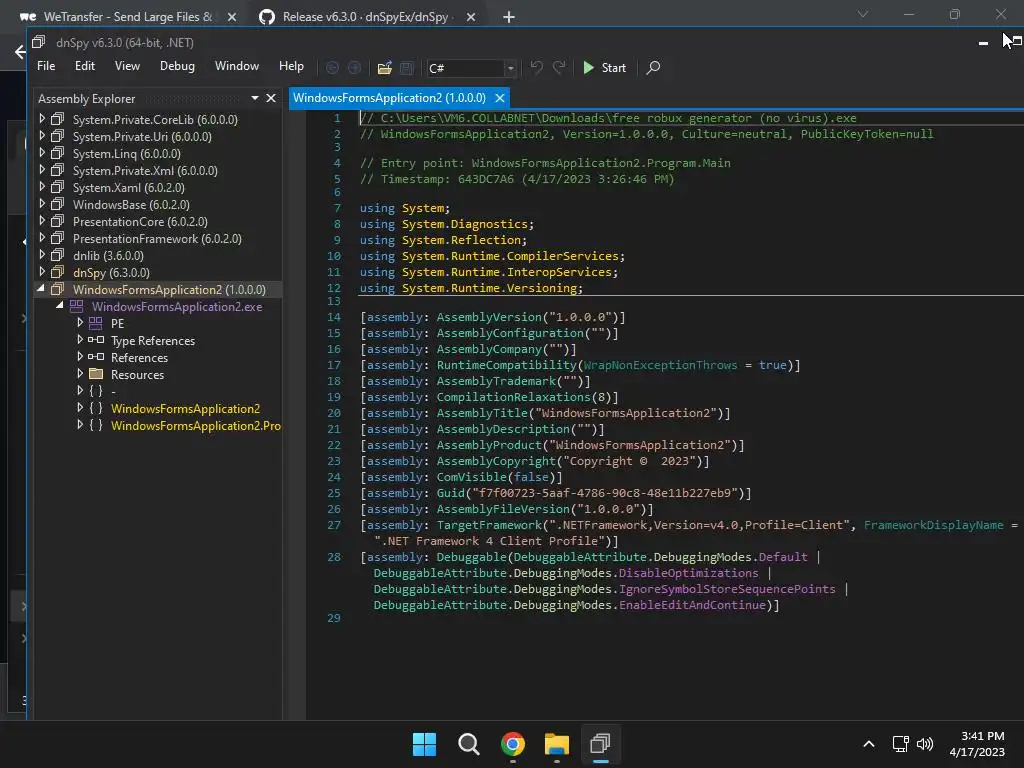Expand the System.Xaml assembly node
The image size is (1024, 768).
point(42,187)
